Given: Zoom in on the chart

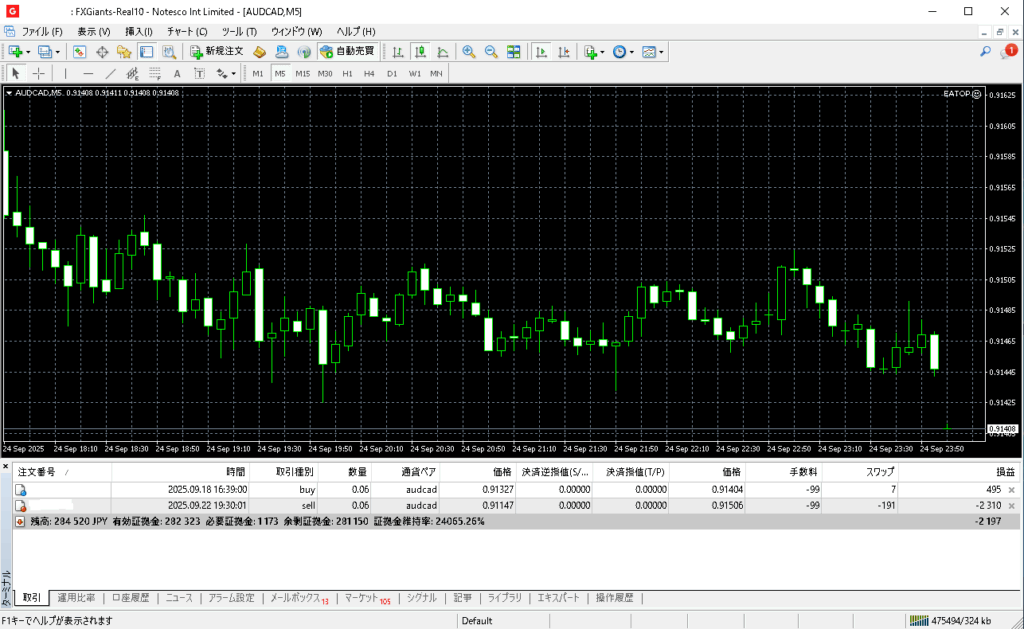Looking at the screenshot, I should click(x=469, y=51).
